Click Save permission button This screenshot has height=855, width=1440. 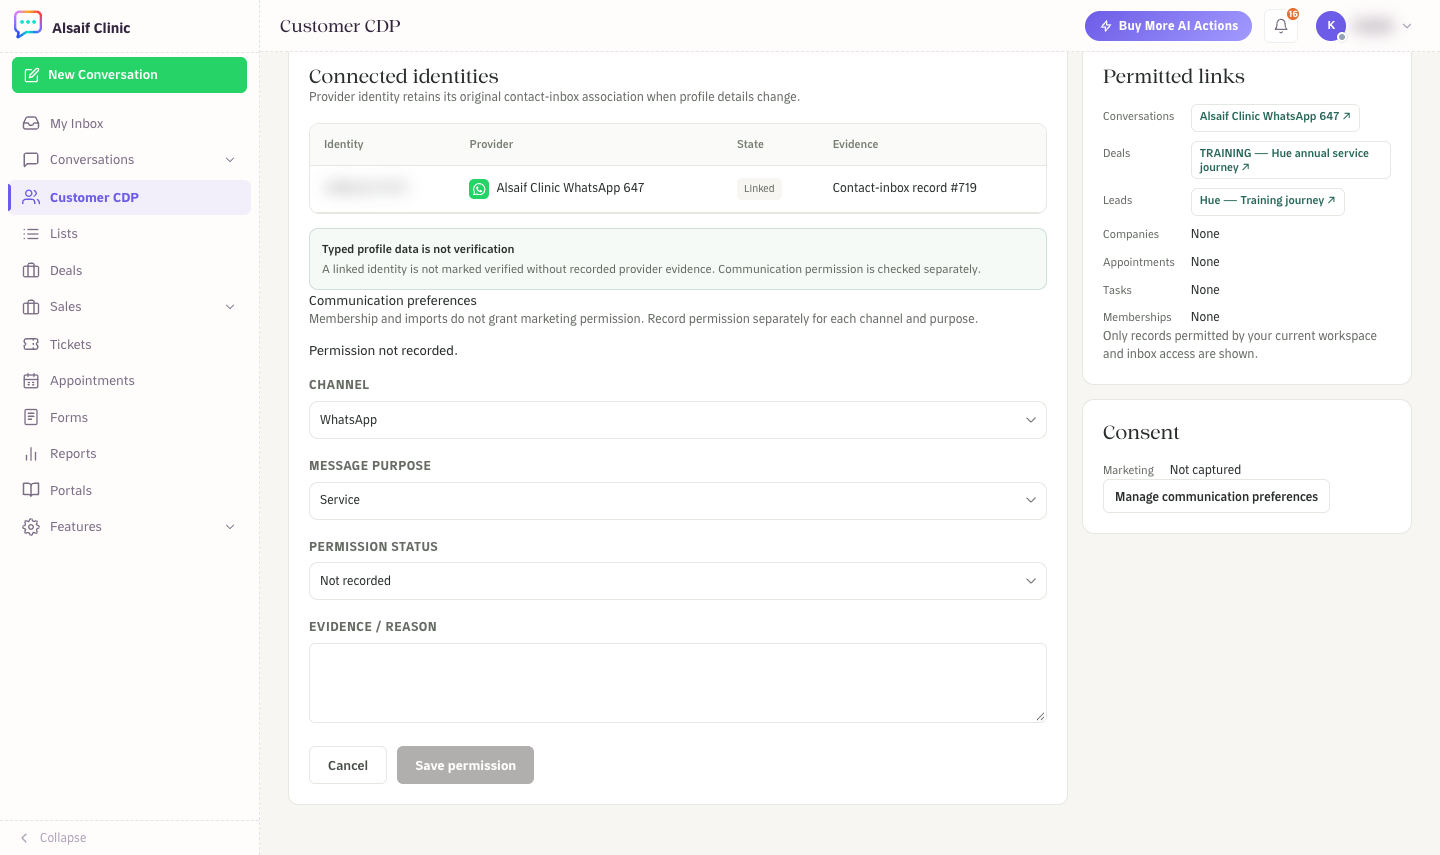(x=465, y=765)
